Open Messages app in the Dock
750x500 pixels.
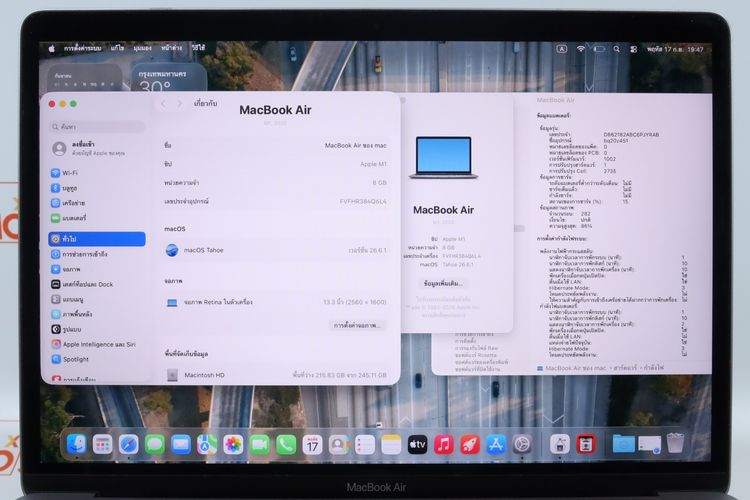pos(154,445)
